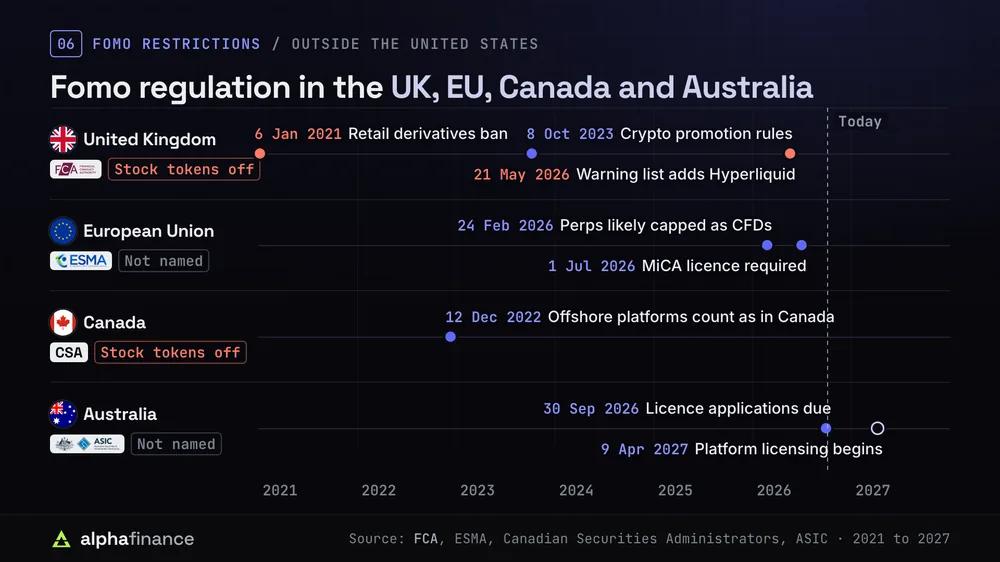Click 'Perps likely capped as CFDs' text
The height and width of the screenshot is (562, 1000).
[x=666, y=225]
